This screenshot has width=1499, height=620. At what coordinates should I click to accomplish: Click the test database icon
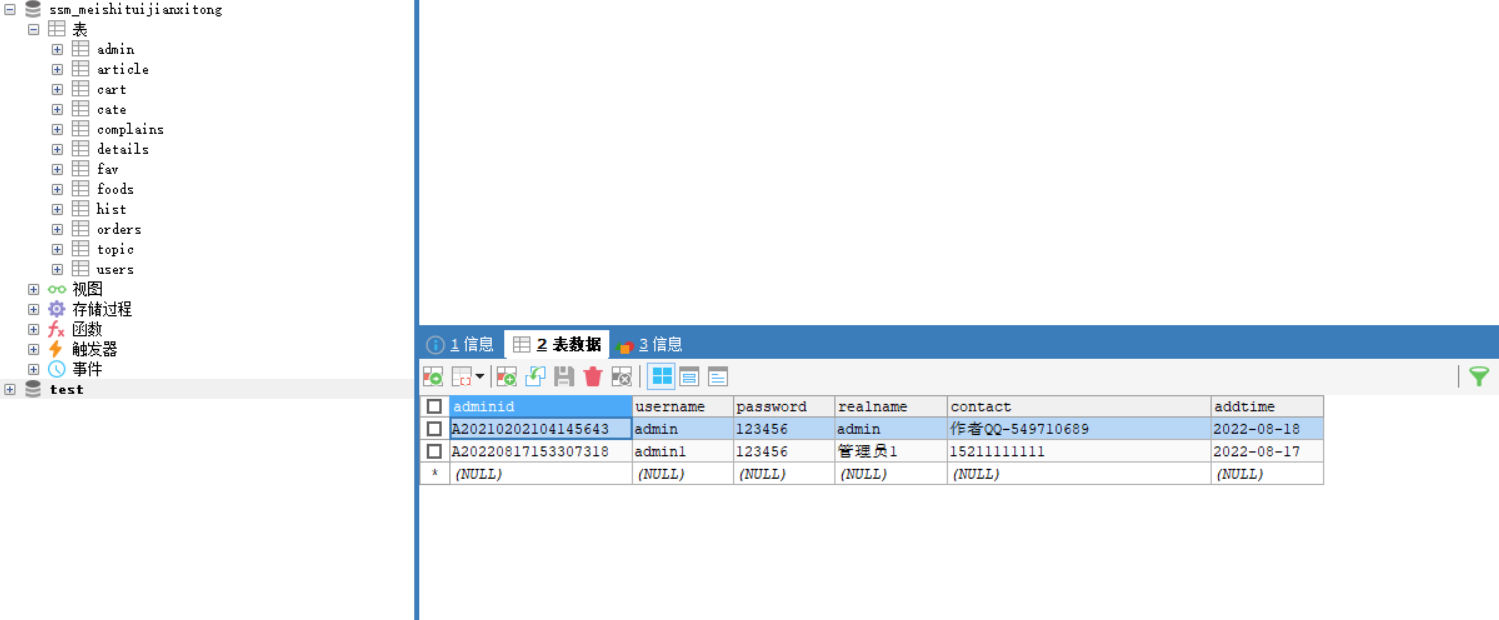(33, 389)
